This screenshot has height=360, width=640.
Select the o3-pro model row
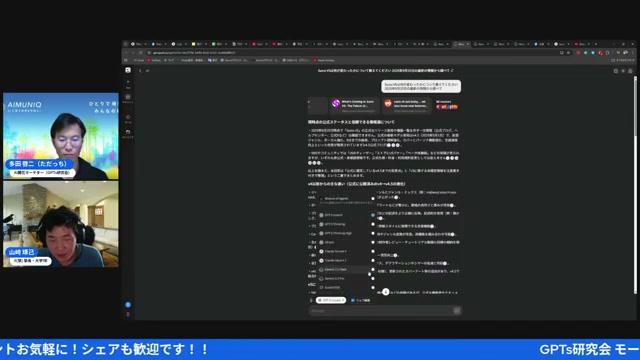[x=346, y=242]
